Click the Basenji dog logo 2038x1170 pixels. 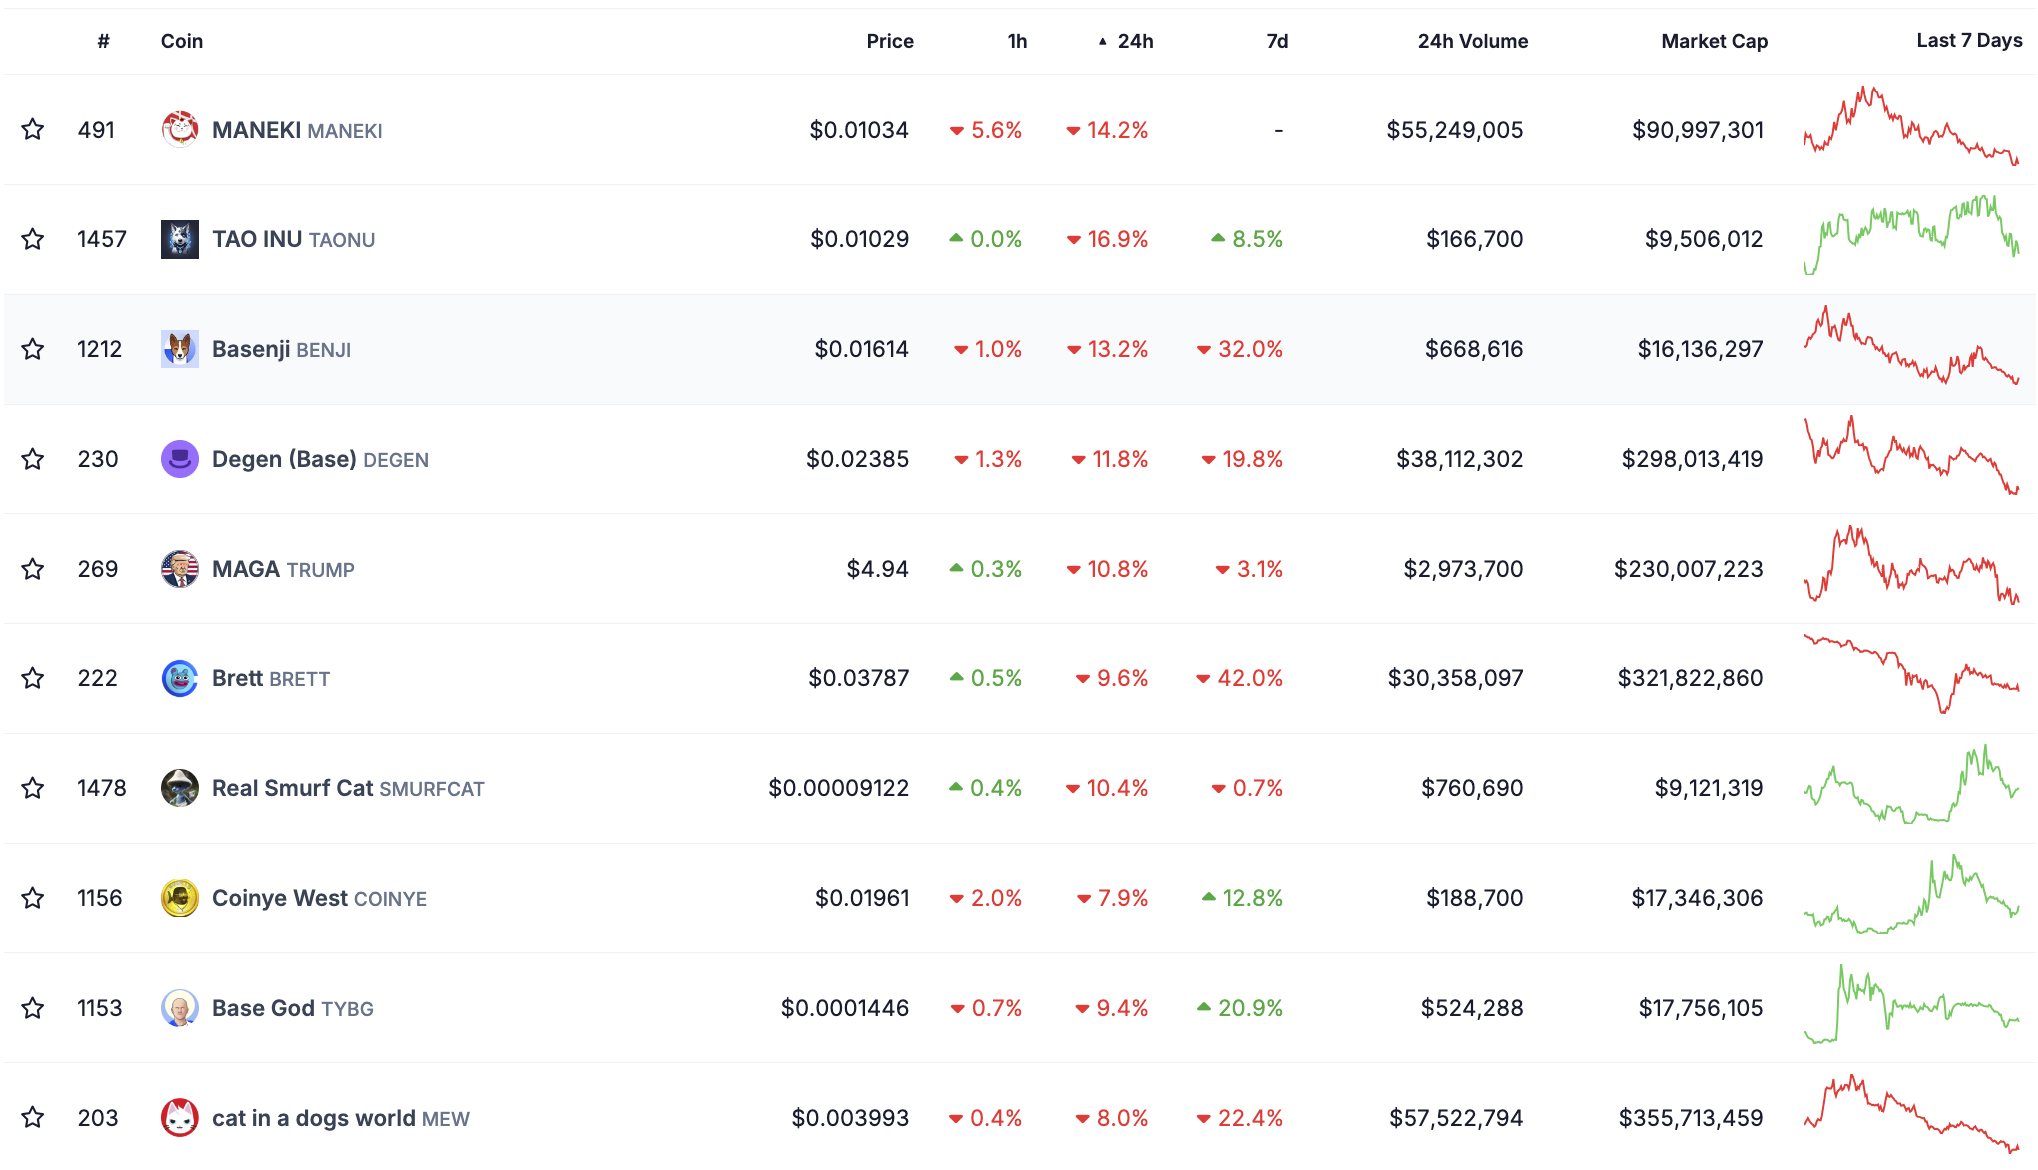tap(180, 349)
